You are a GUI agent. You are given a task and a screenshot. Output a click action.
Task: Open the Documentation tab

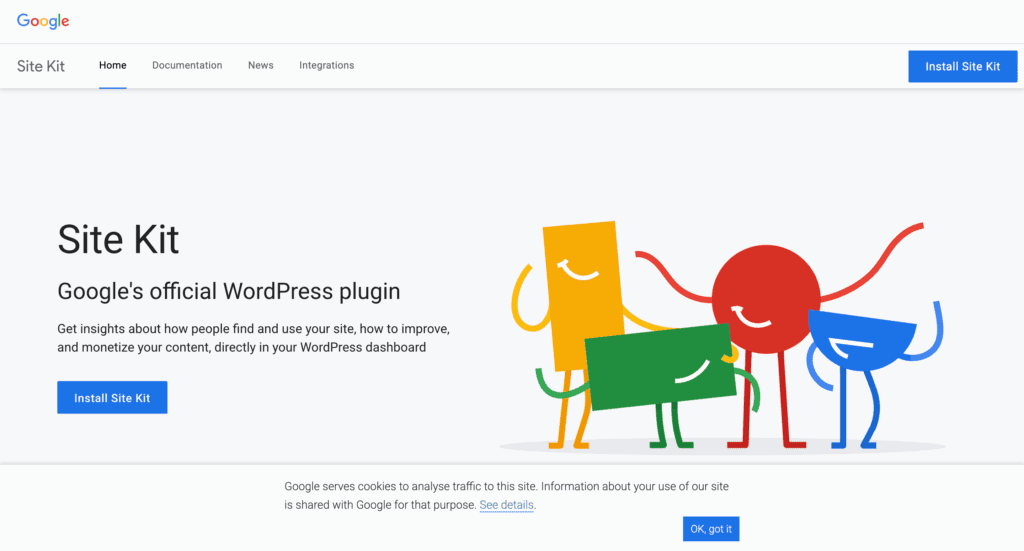[x=187, y=65]
